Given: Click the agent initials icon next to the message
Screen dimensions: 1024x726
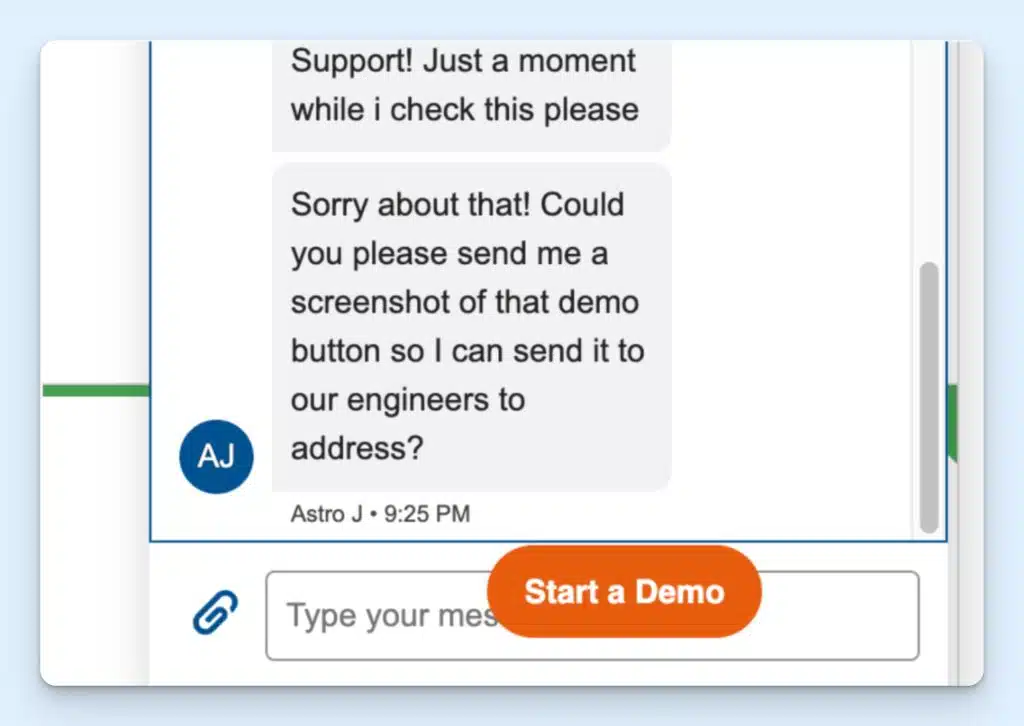Looking at the screenshot, I should point(216,456).
